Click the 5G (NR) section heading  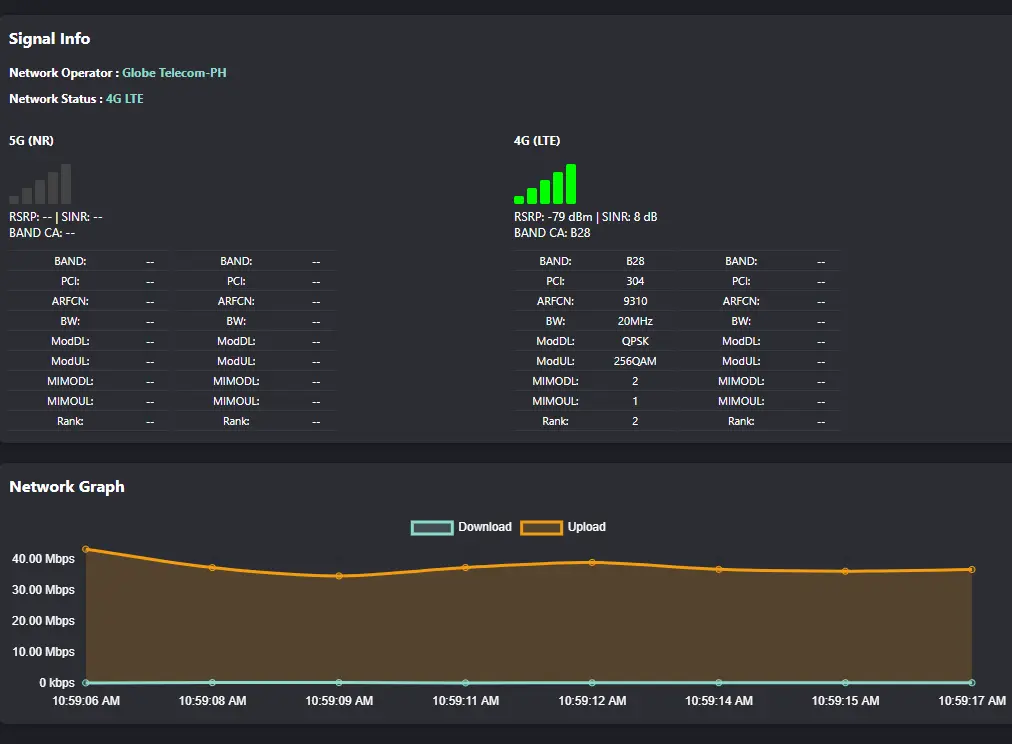click(x=32, y=141)
